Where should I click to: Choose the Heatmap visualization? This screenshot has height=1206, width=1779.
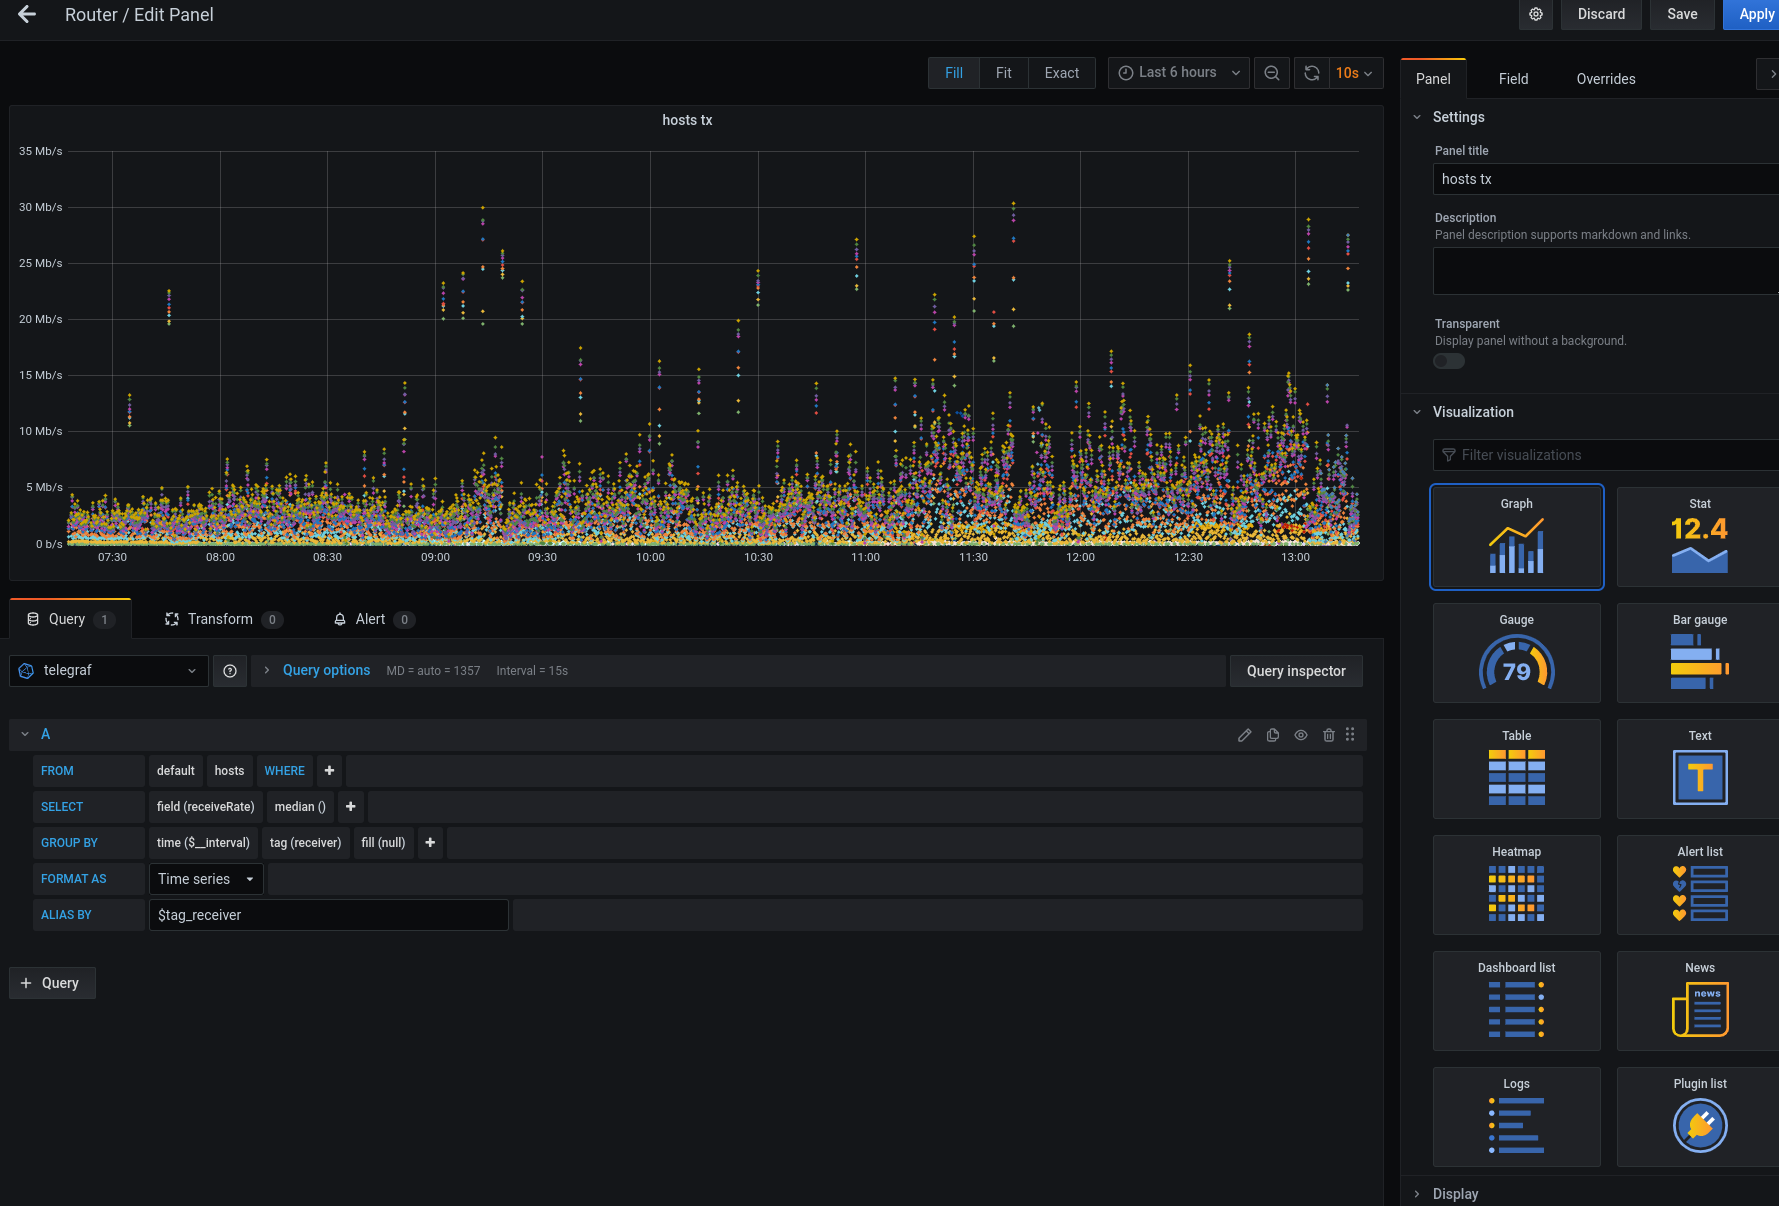1516,885
